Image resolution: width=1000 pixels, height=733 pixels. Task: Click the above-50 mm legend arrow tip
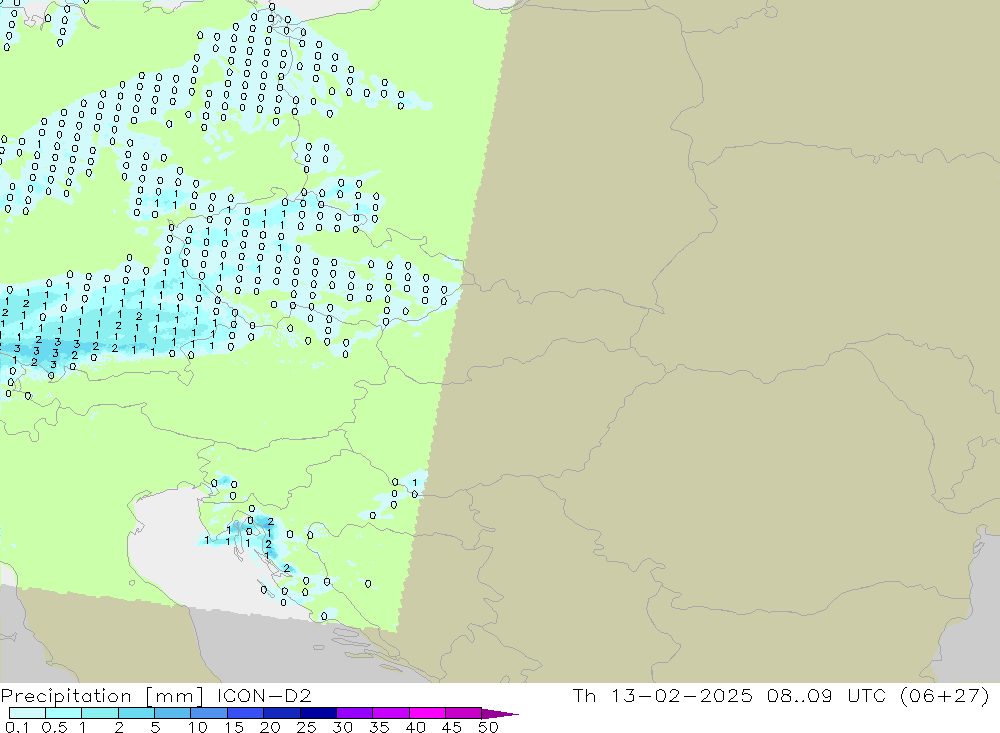[501, 713]
